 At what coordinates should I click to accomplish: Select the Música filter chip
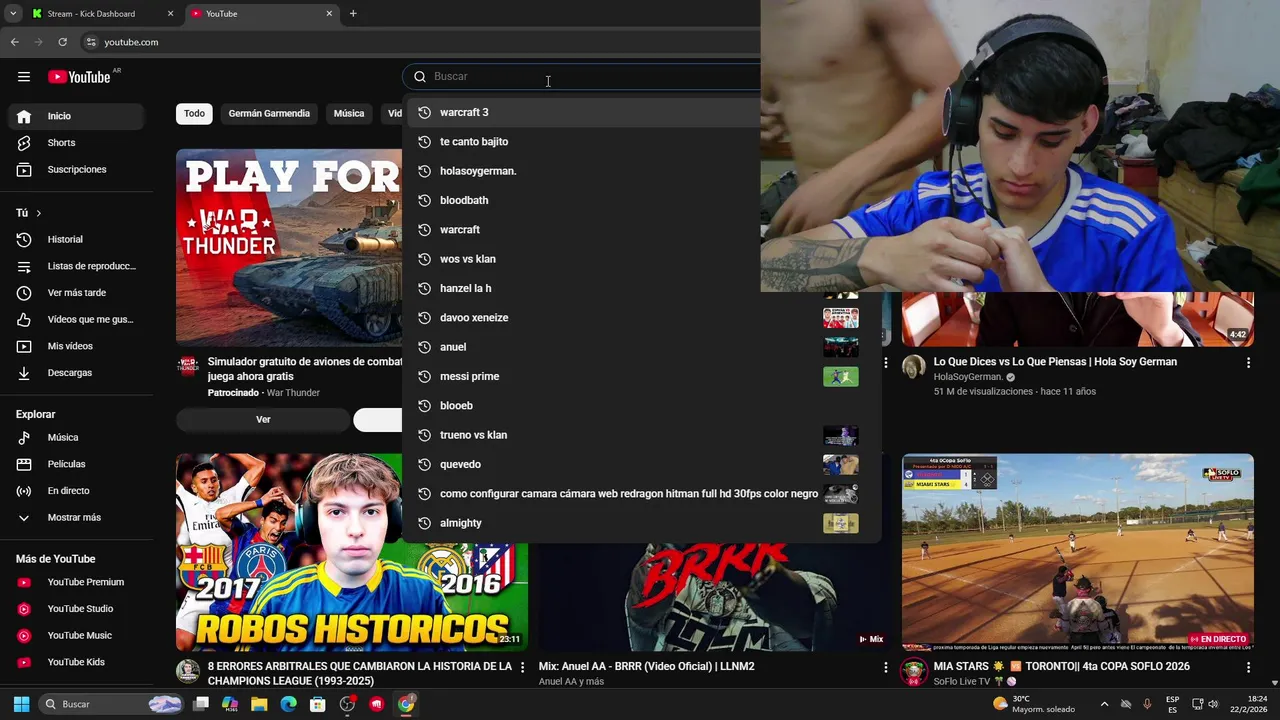348,113
